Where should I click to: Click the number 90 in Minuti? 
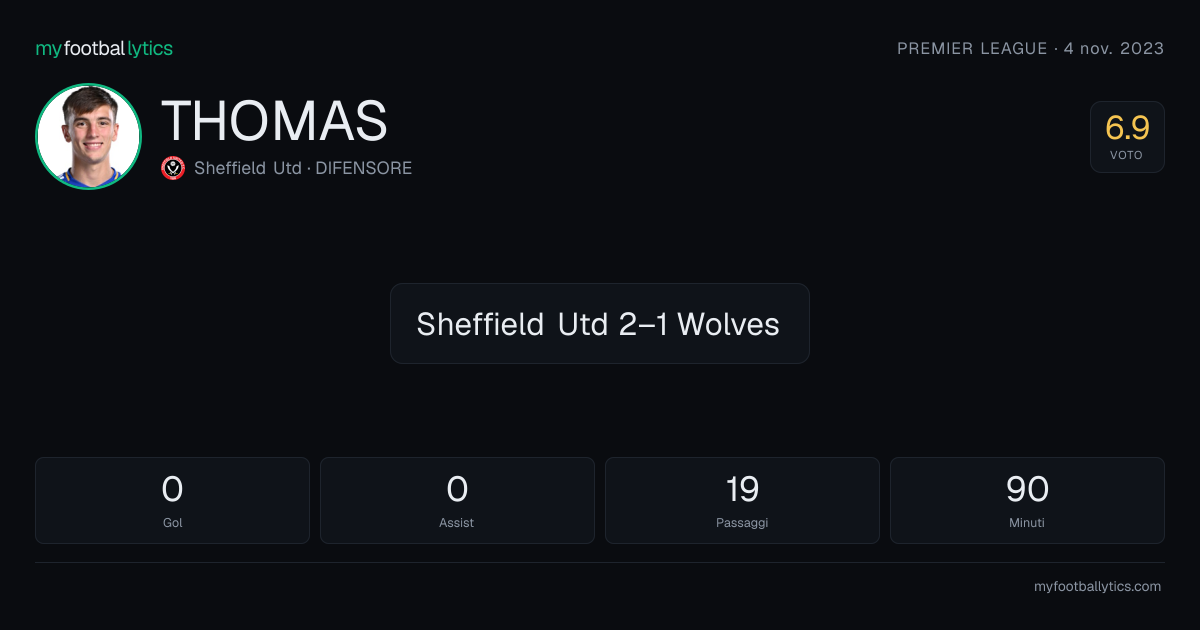click(1027, 489)
